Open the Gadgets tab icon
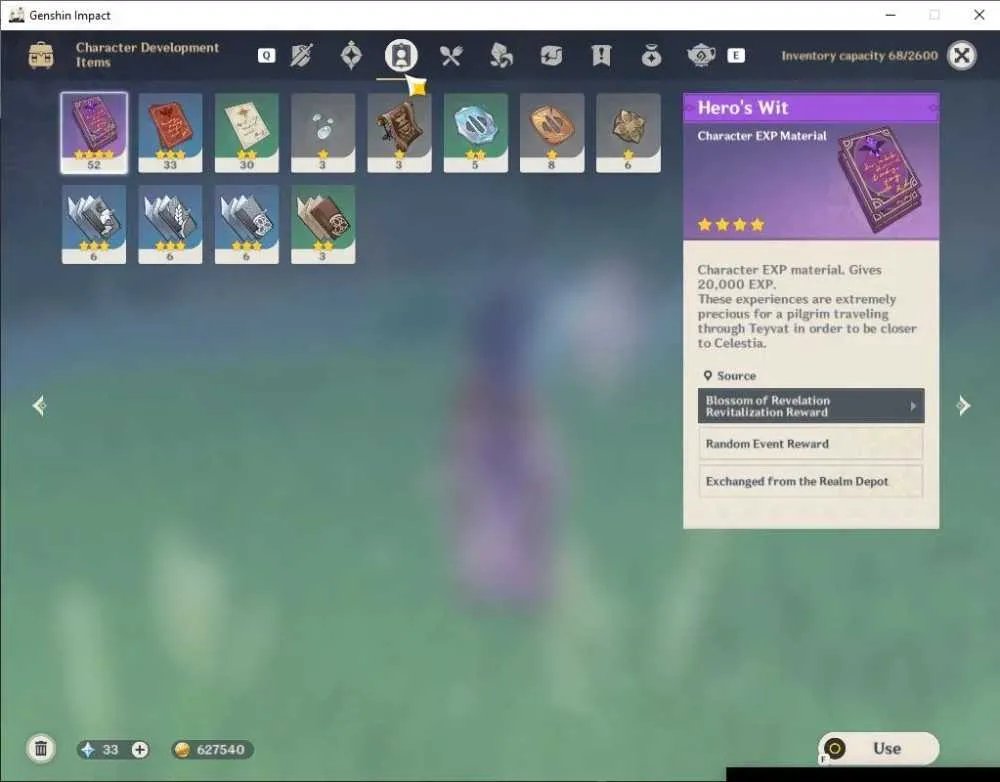1000x782 pixels. tap(551, 56)
